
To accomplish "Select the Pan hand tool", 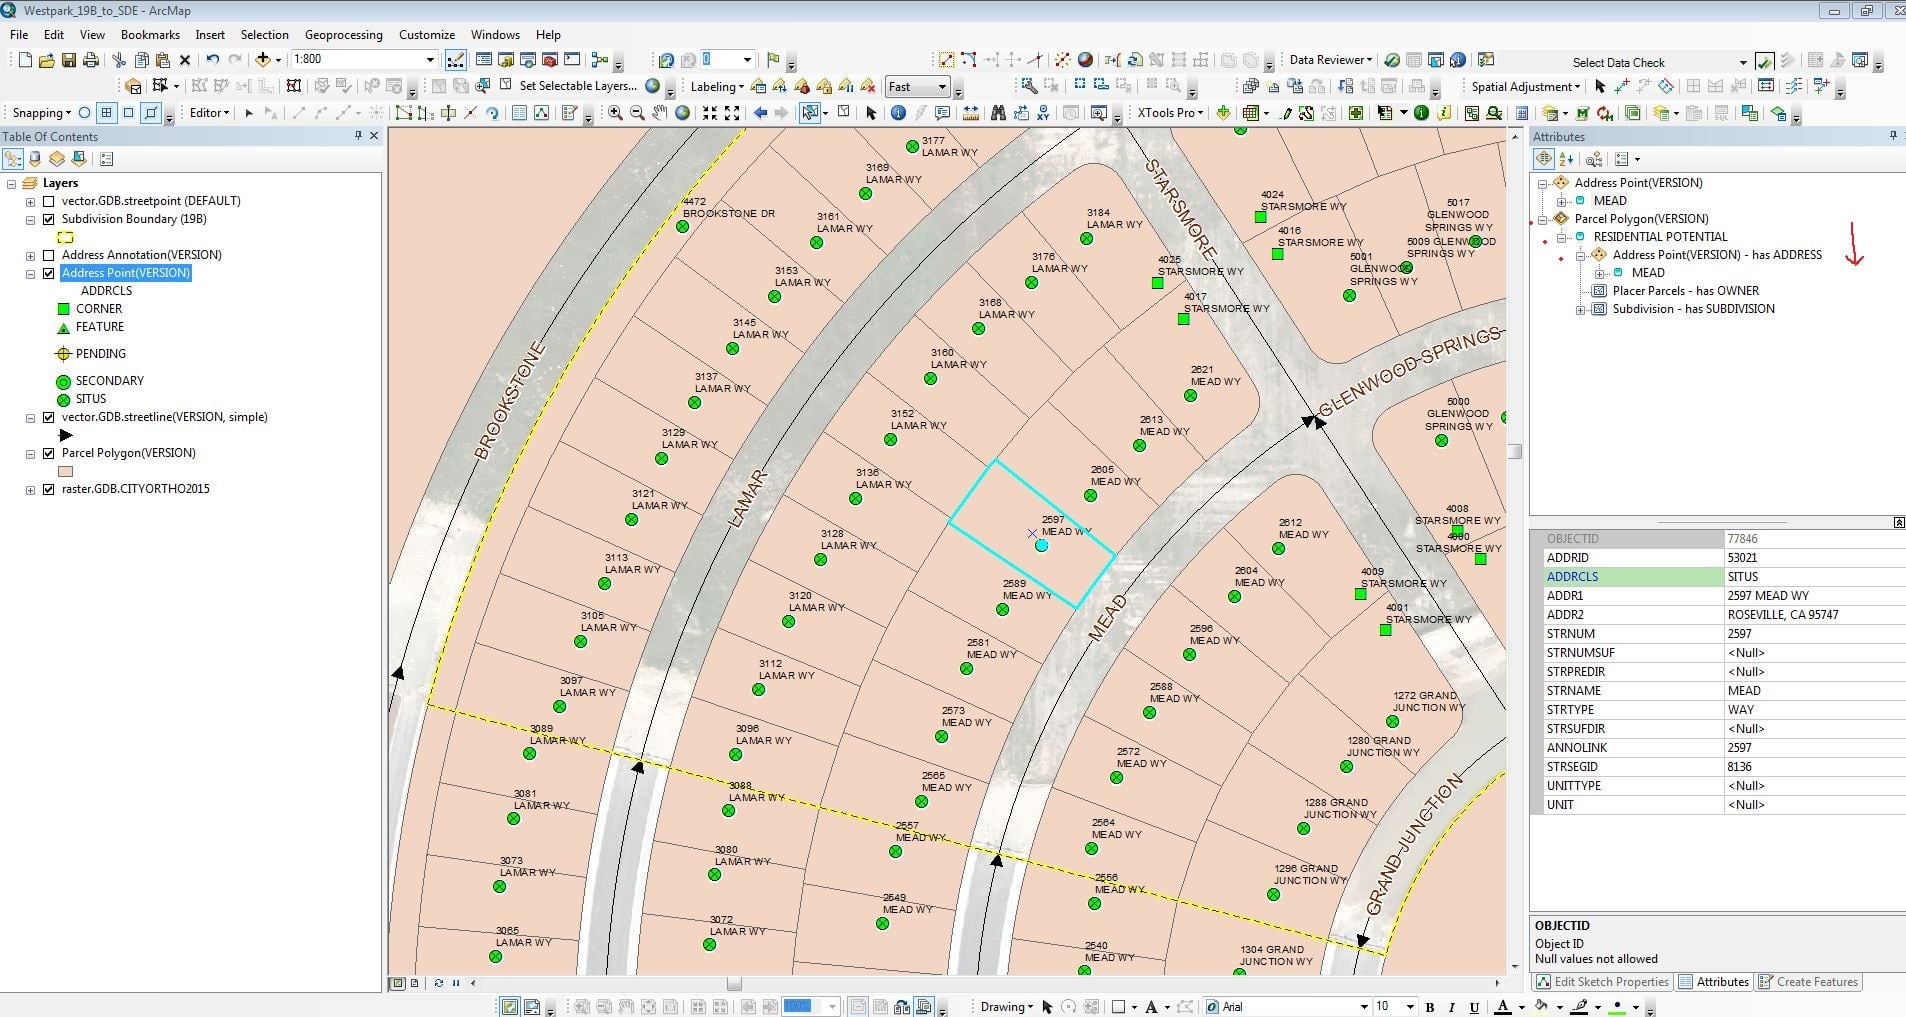I will coord(659,113).
